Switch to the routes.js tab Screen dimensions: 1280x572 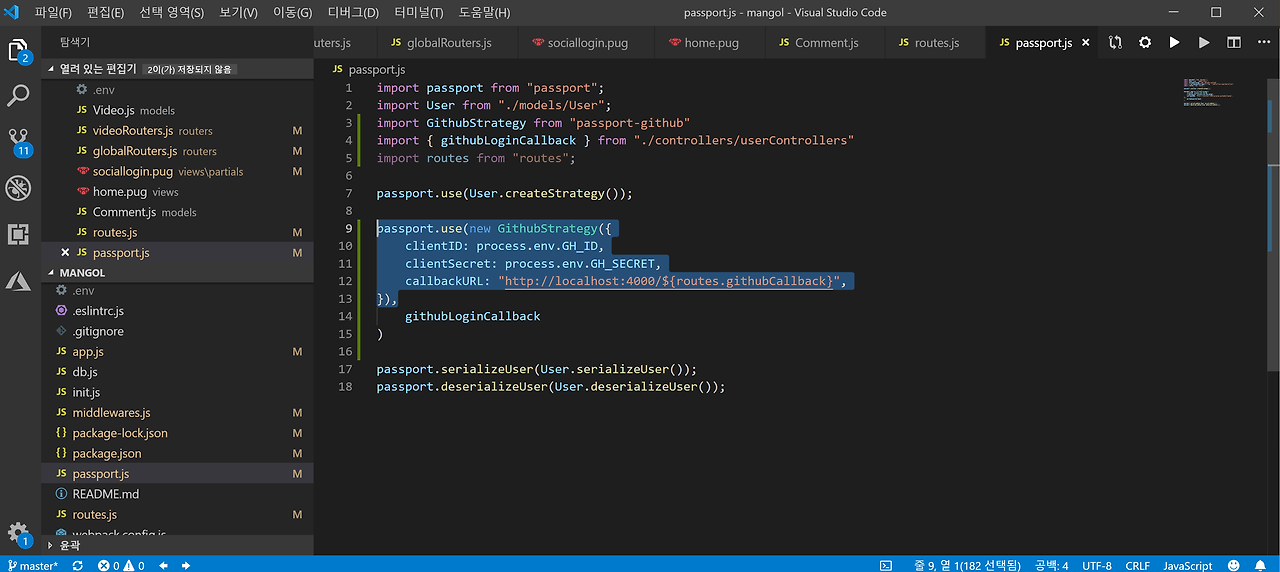[936, 43]
